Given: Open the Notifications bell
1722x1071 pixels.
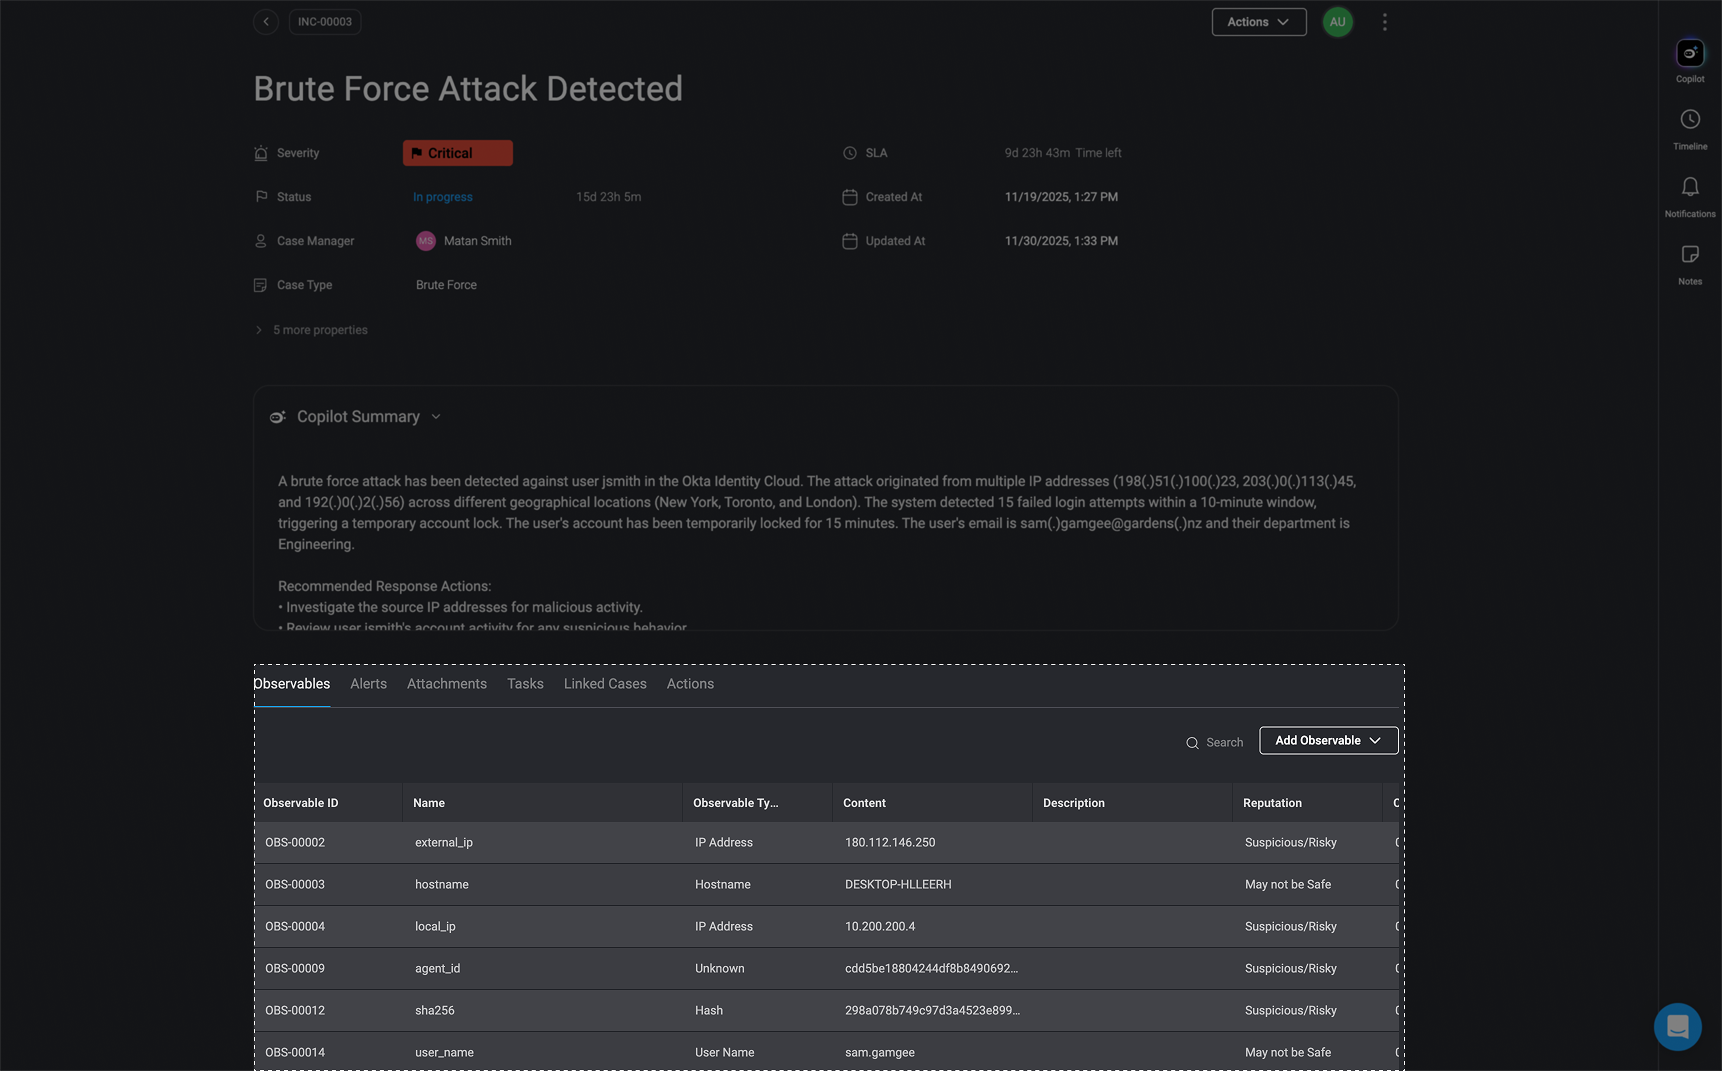Looking at the screenshot, I should (1690, 188).
